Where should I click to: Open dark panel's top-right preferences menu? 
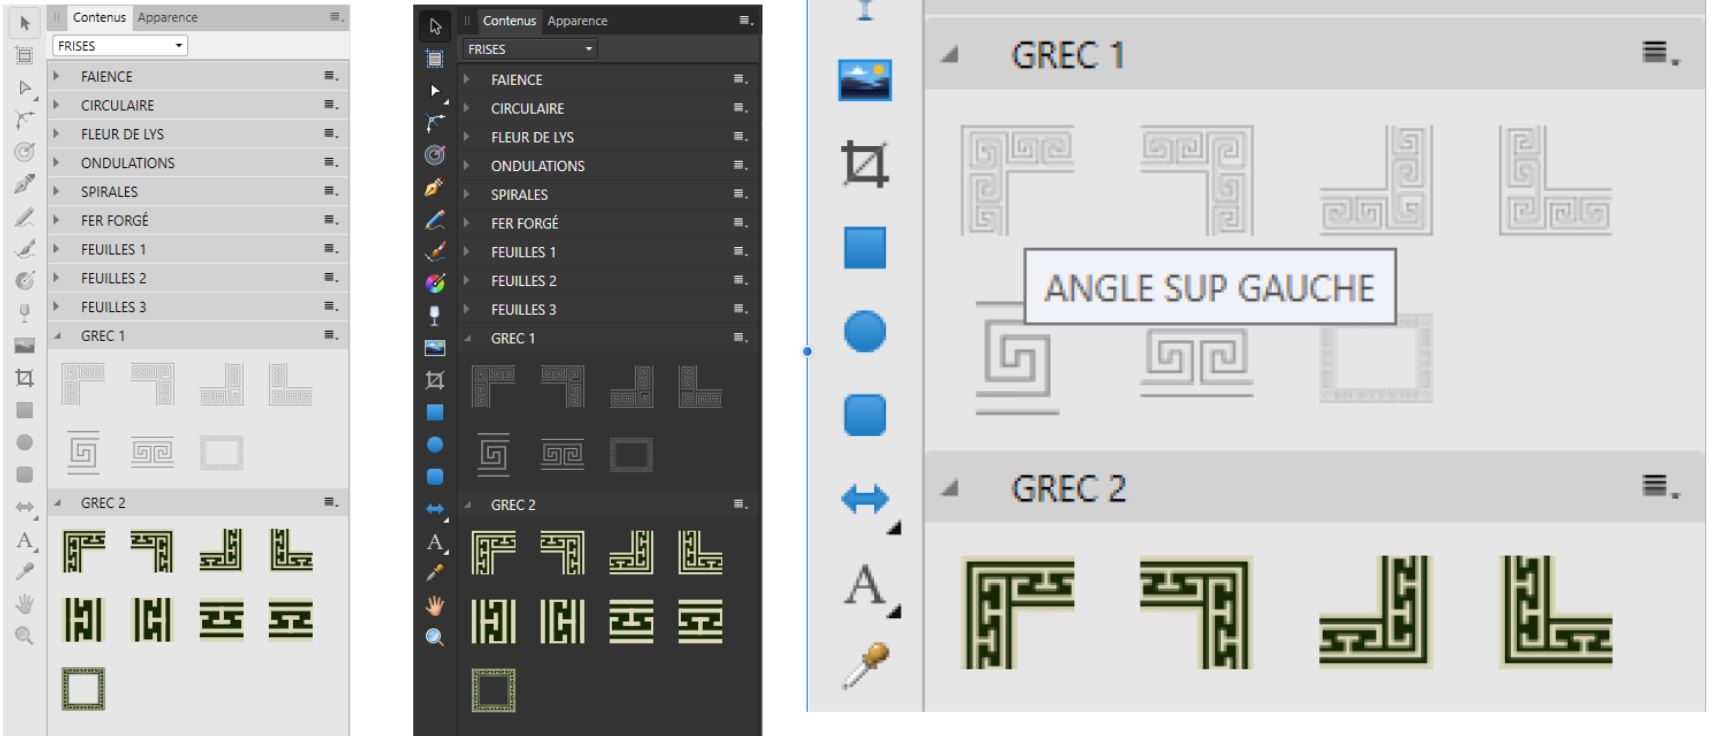click(x=746, y=20)
